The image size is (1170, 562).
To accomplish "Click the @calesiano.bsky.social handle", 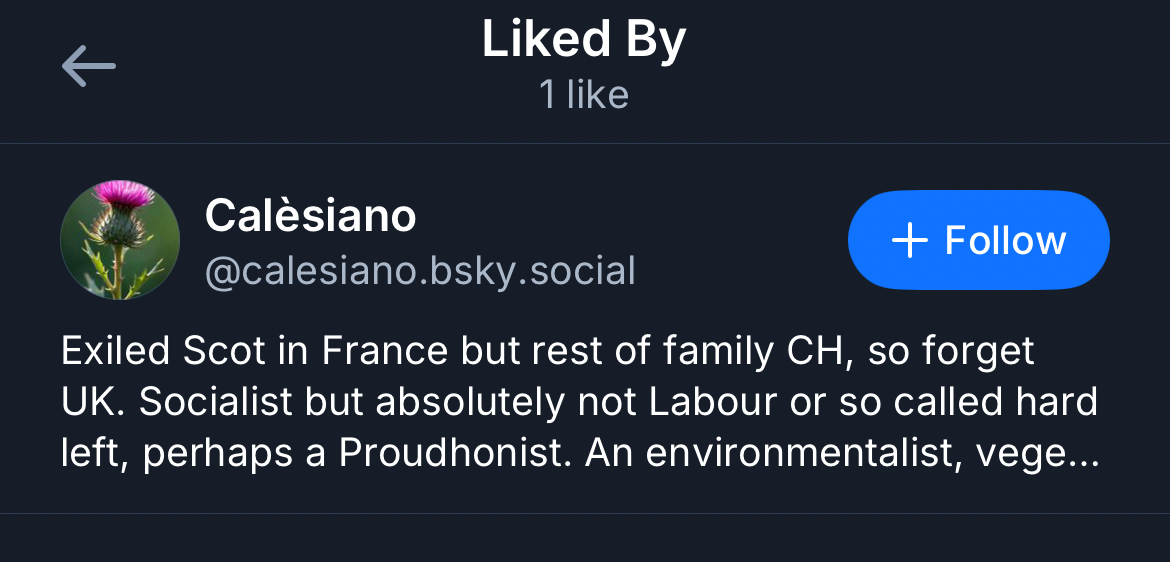I will point(420,271).
